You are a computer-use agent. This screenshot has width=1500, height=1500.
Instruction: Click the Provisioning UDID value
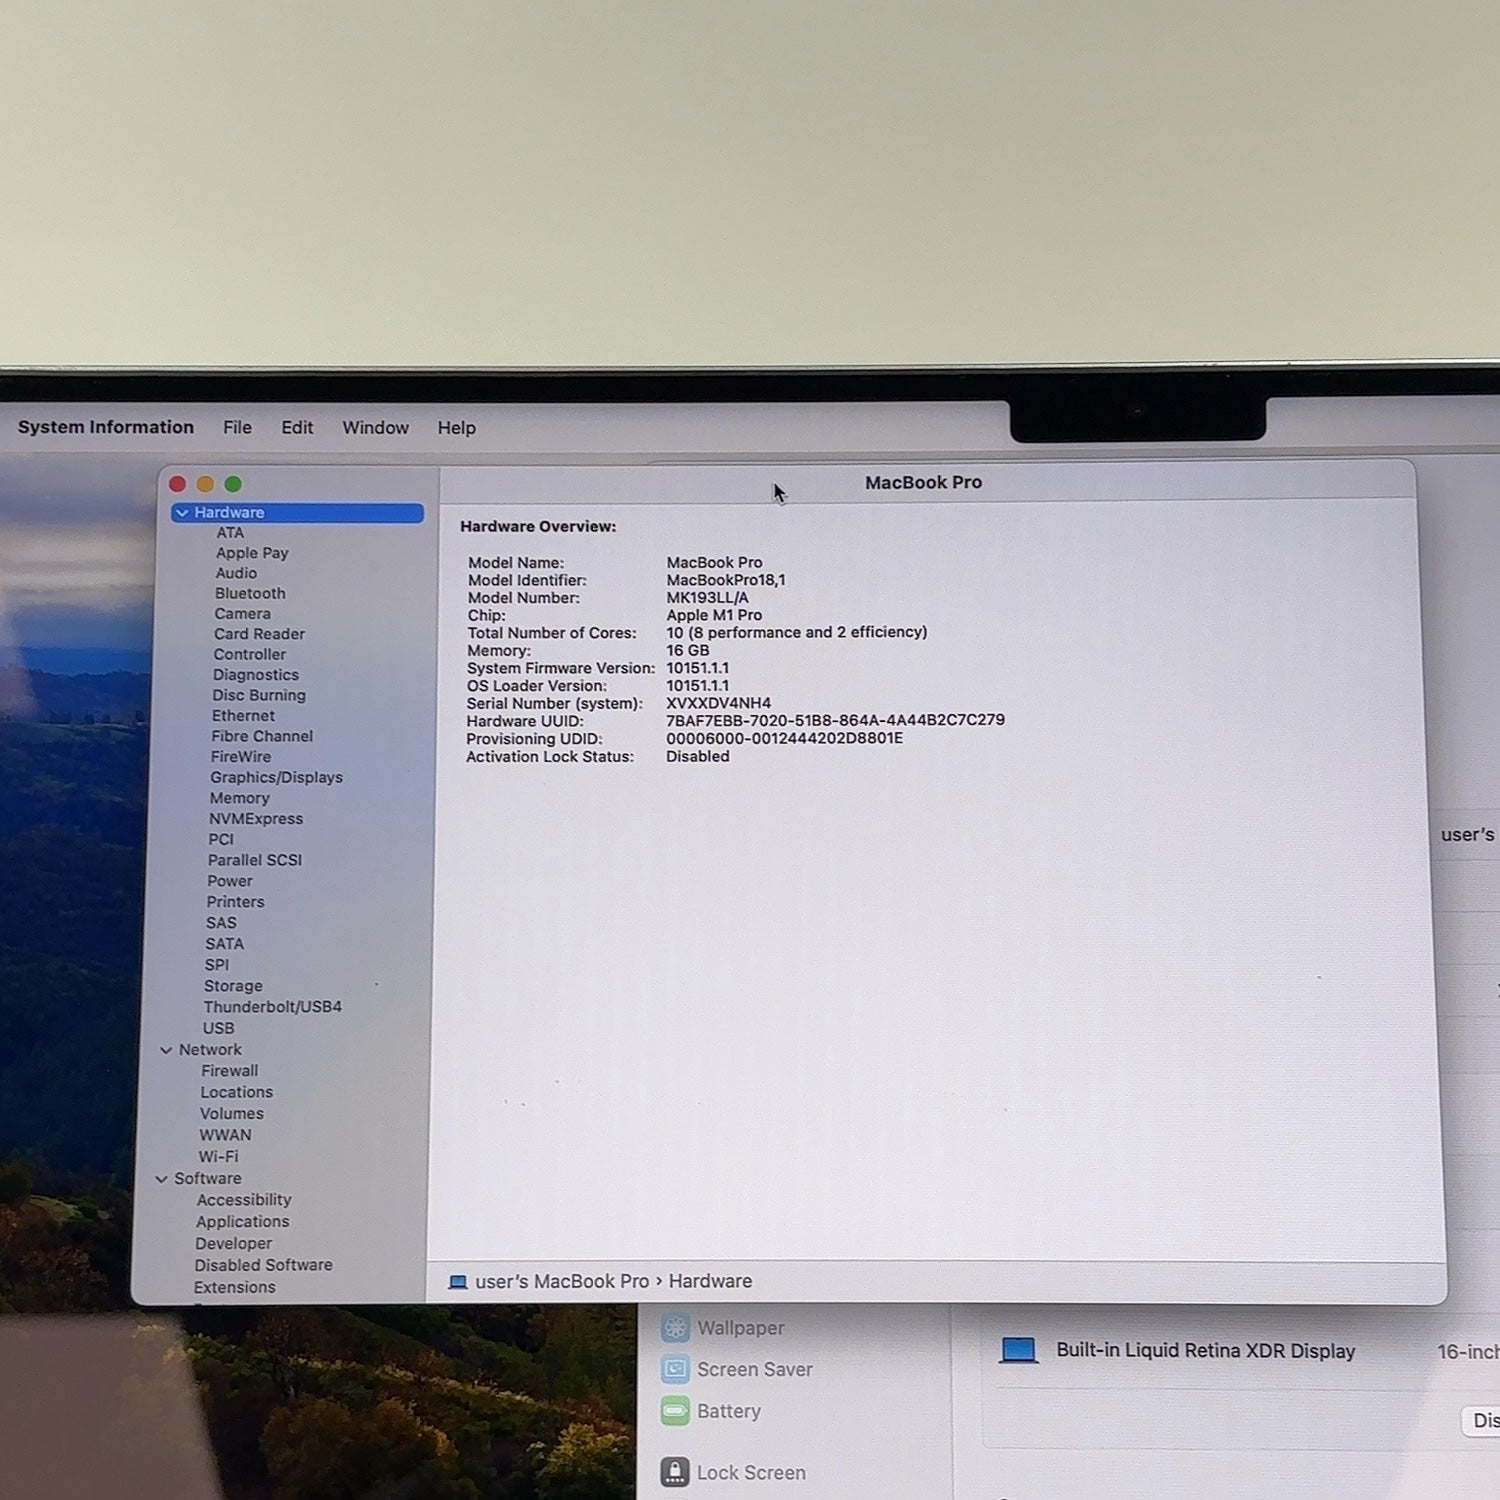coord(784,738)
